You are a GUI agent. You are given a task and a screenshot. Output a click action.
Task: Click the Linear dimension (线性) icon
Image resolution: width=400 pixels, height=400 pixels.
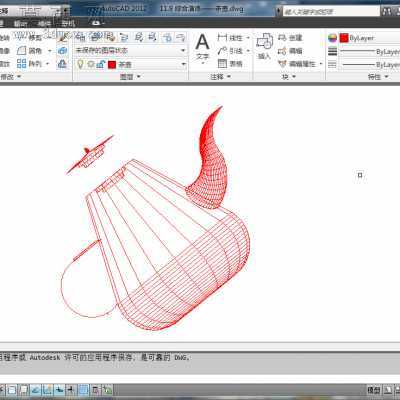click(x=222, y=37)
